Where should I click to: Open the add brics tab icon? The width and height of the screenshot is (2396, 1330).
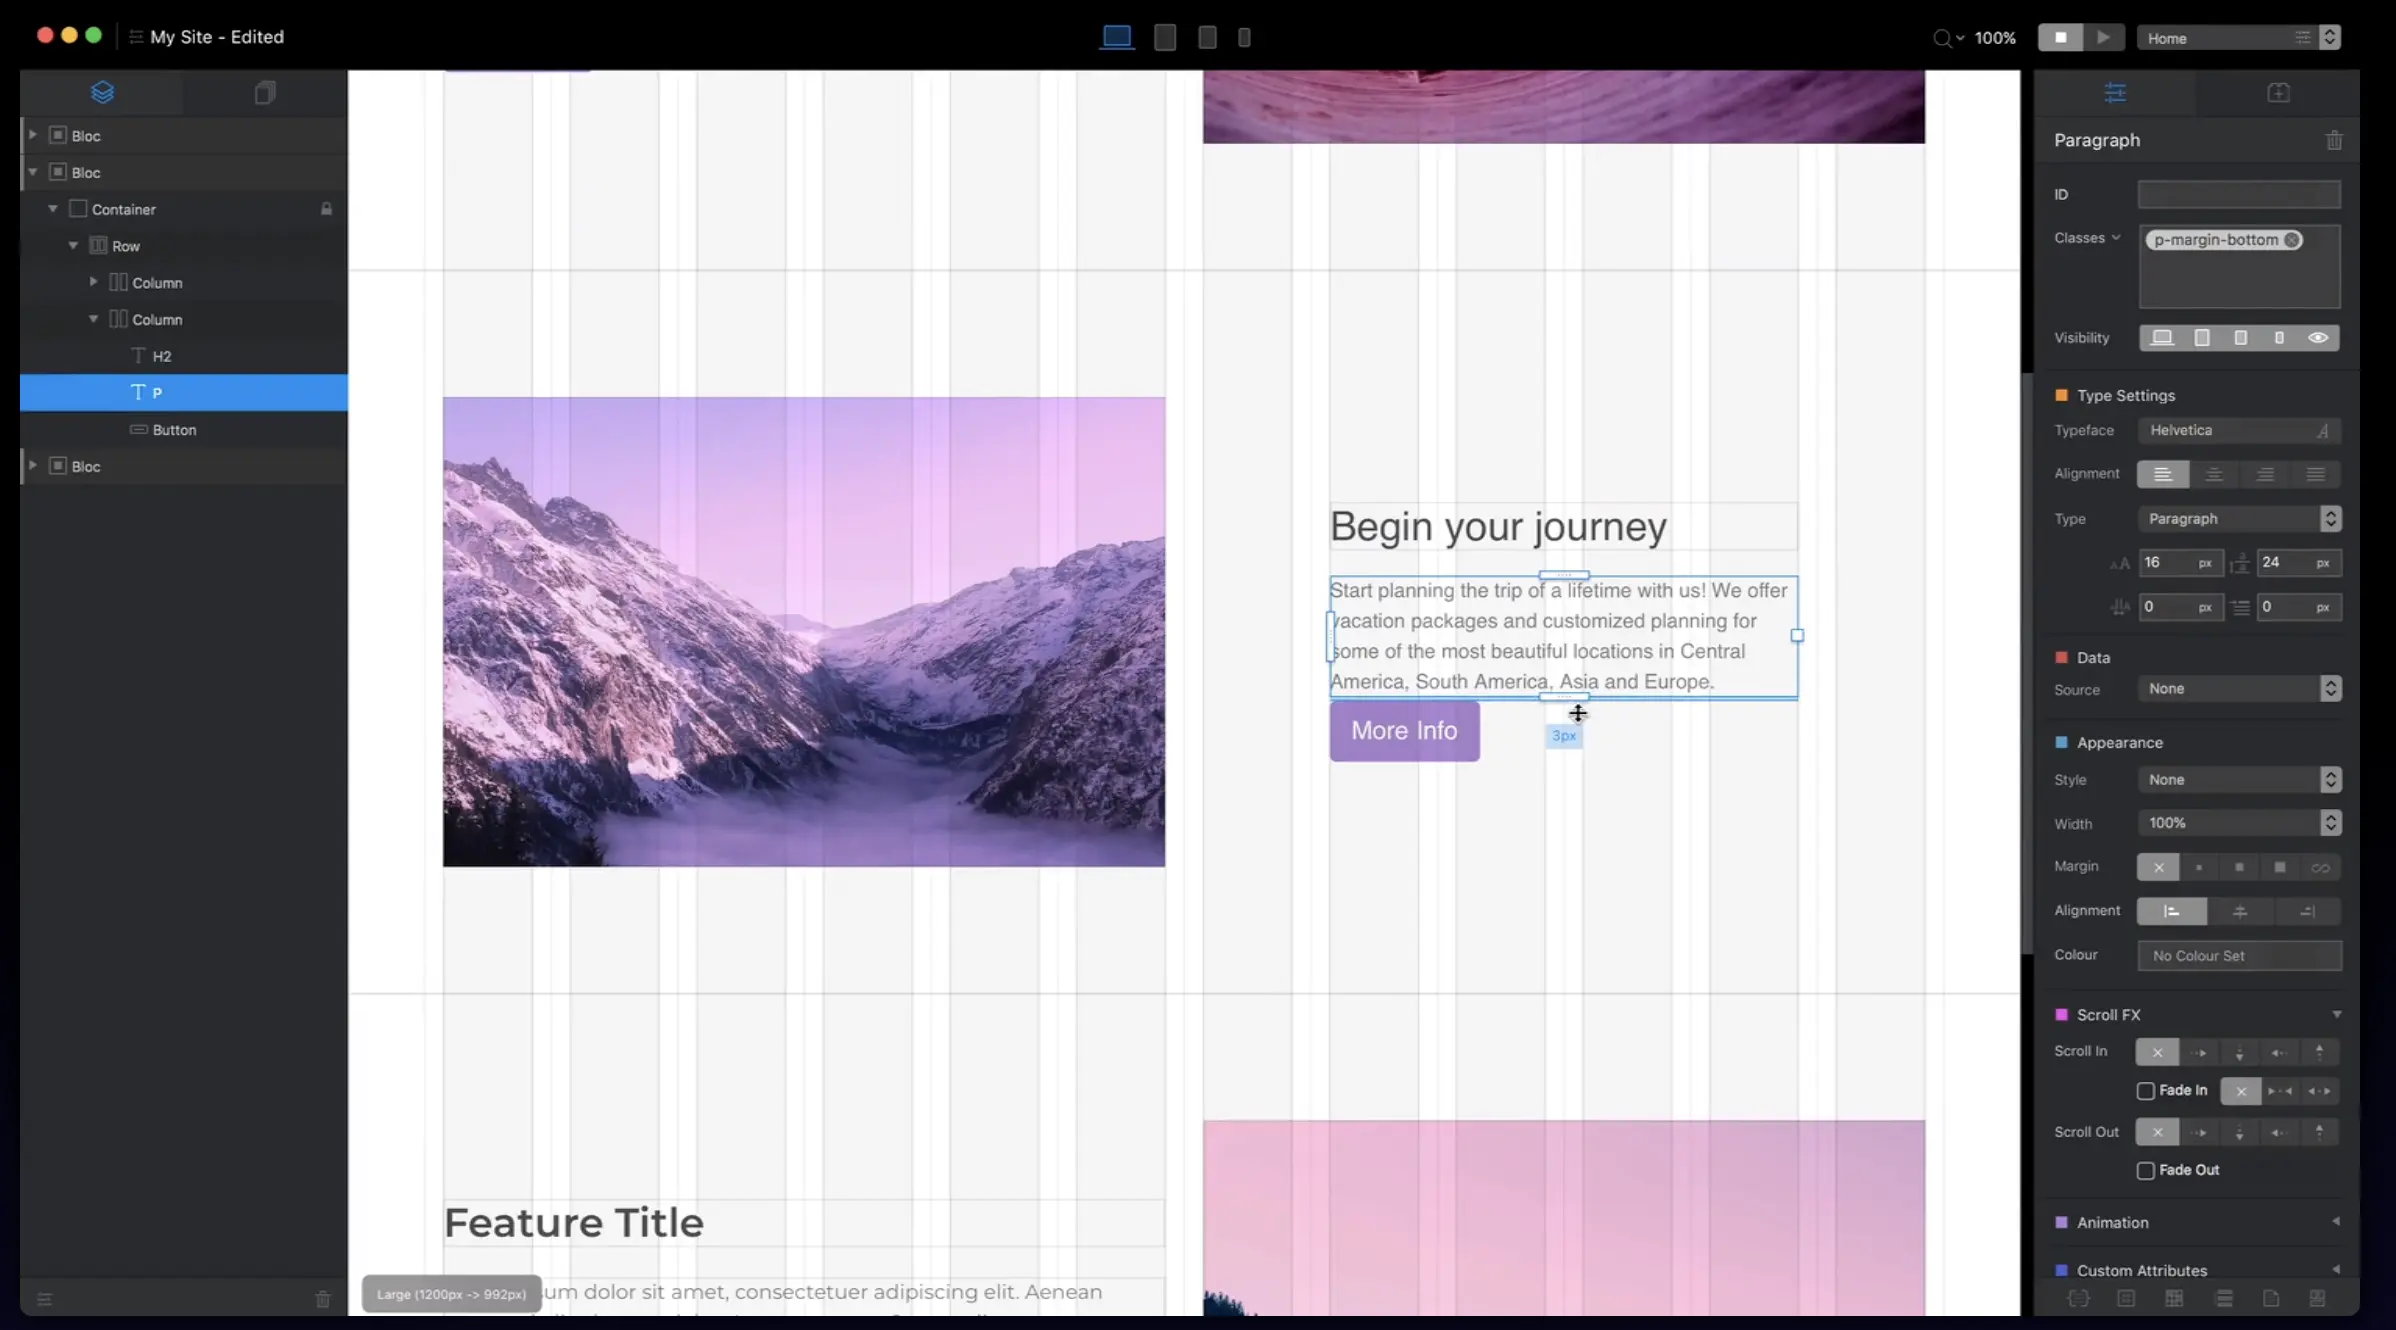pyautogui.click(x=2278, y=93)
